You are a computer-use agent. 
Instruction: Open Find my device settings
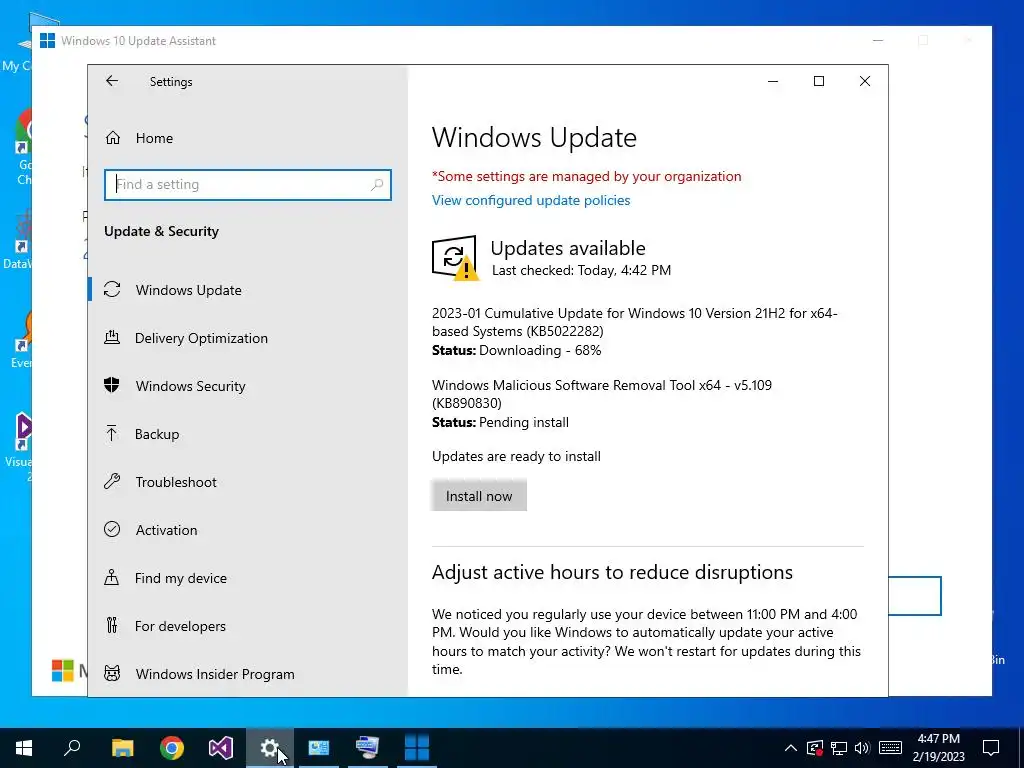[x=248, y=578]
